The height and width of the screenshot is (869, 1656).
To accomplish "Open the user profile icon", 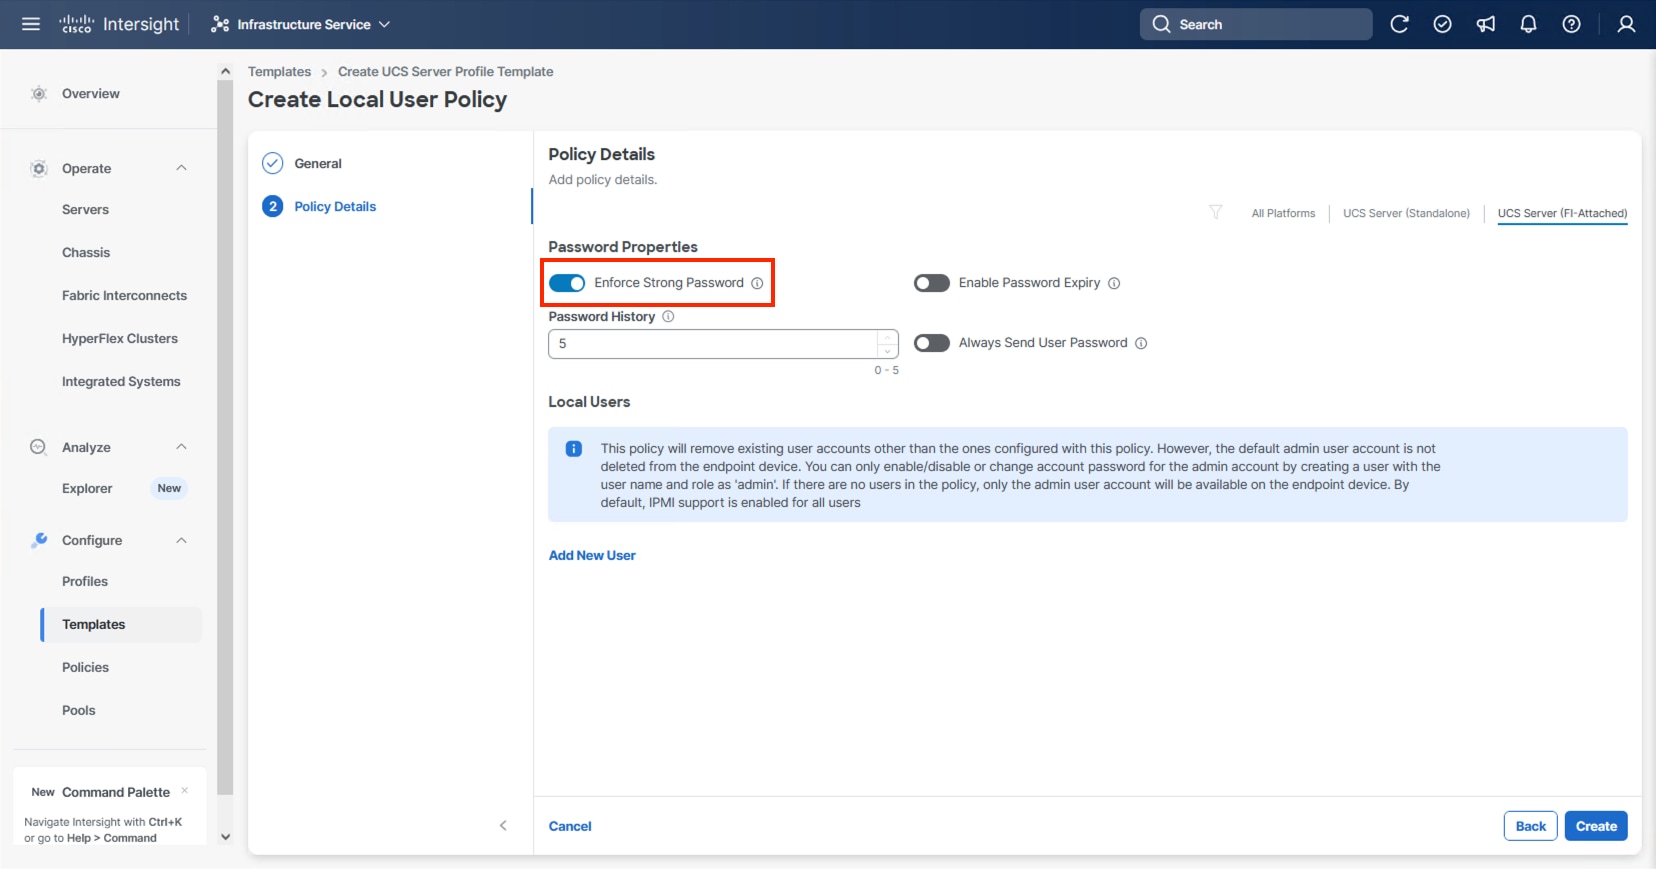I will [x=1626, y=24].
